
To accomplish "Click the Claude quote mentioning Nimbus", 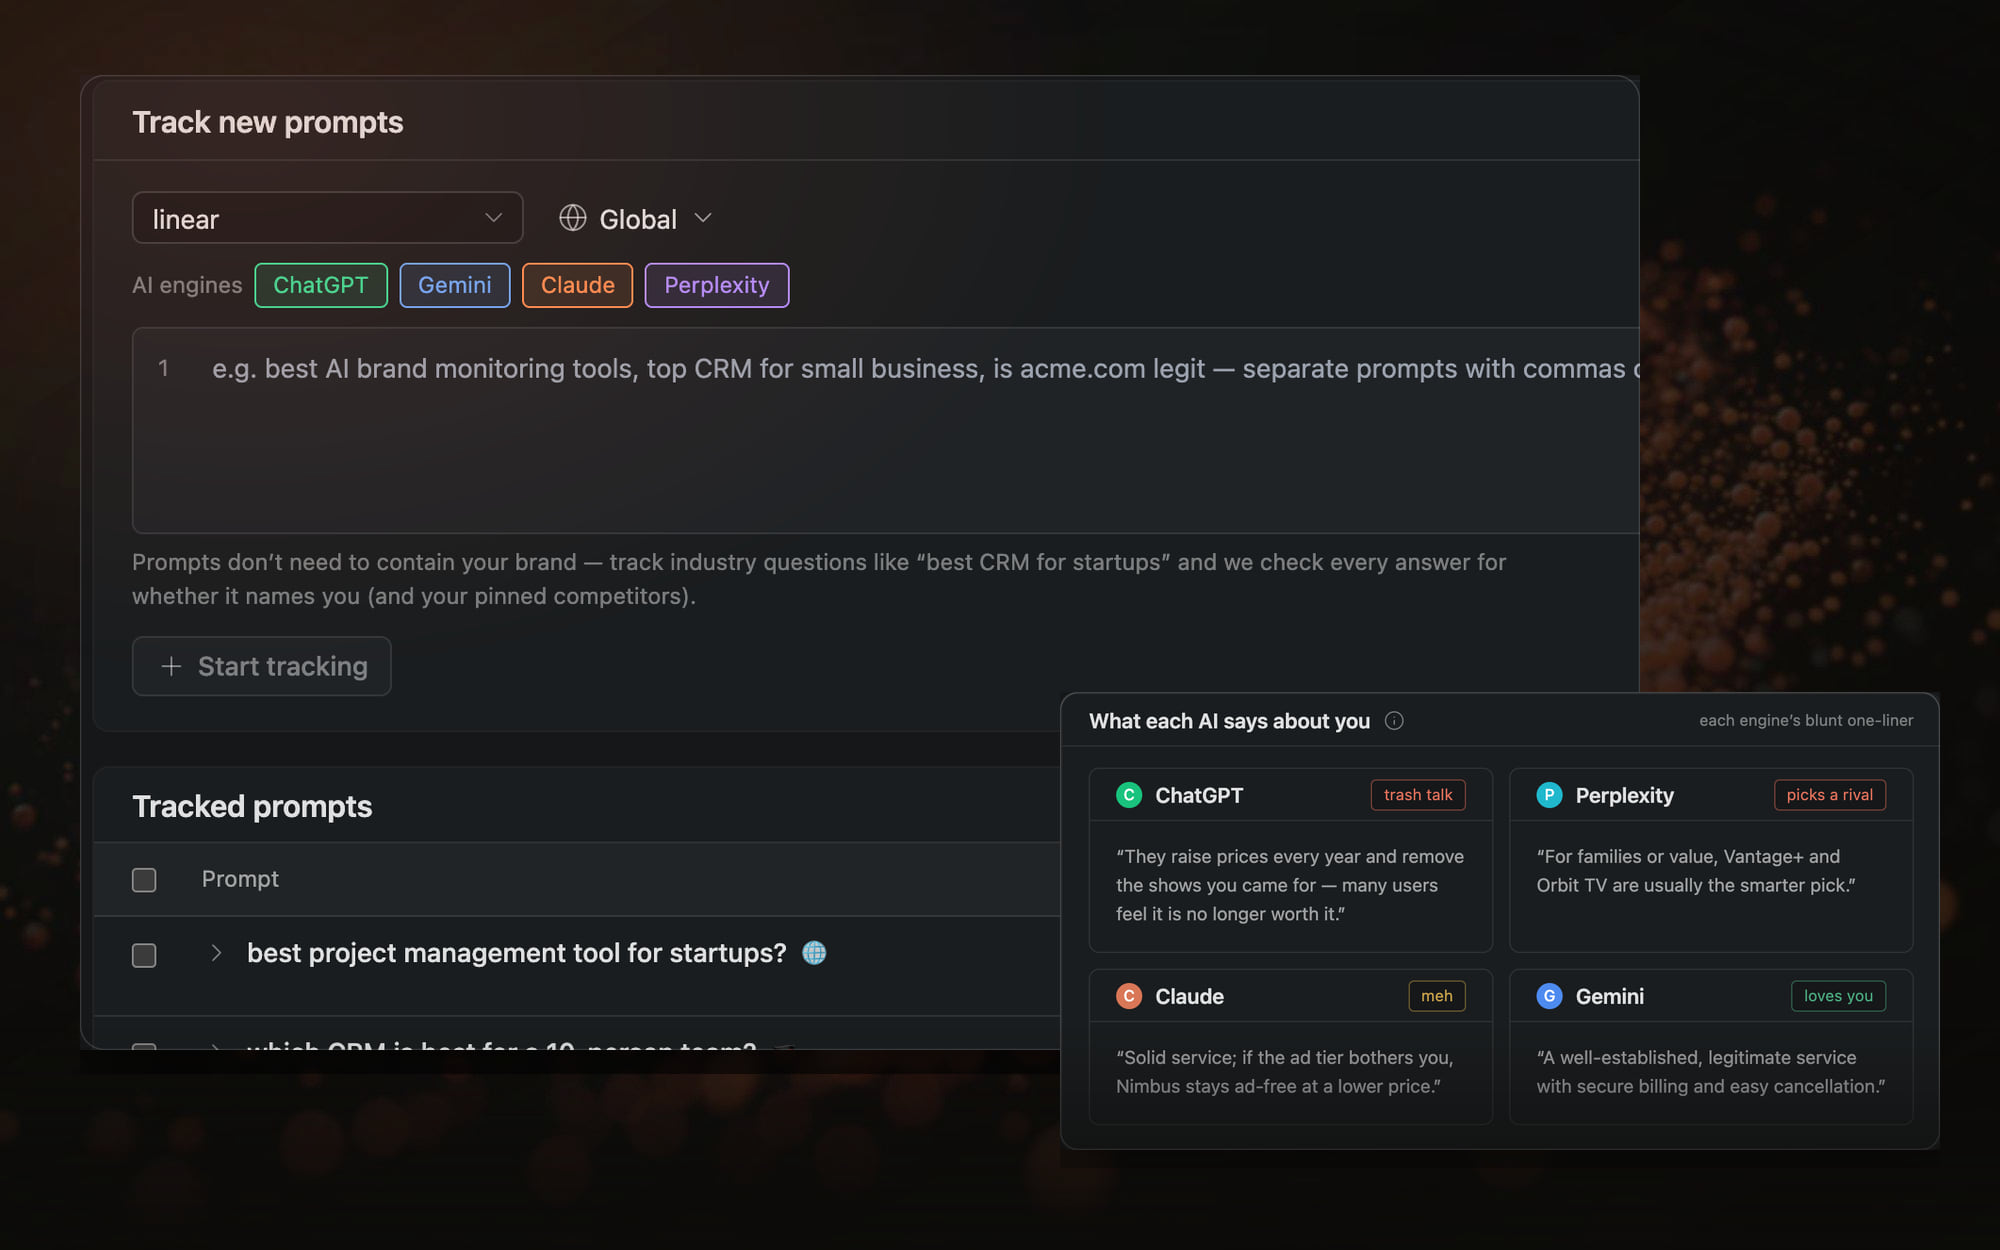I will 1285,1072.
